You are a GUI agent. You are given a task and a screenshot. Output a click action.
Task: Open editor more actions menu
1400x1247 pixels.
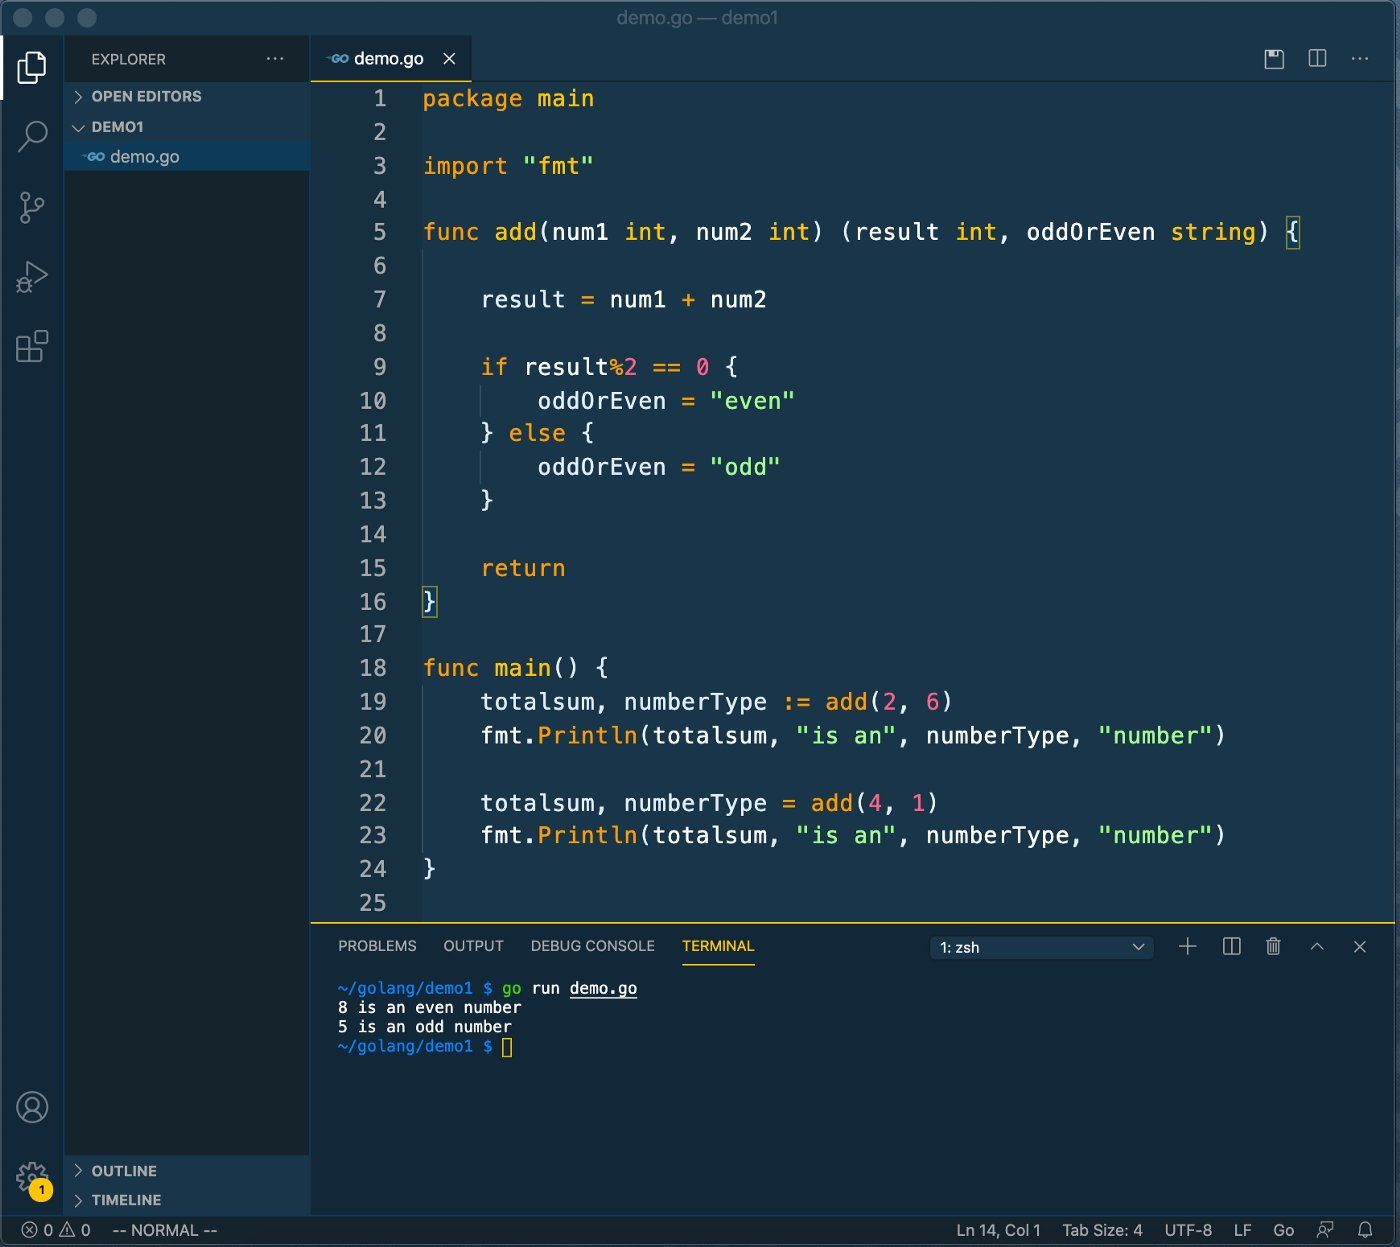click(1359, 59)
